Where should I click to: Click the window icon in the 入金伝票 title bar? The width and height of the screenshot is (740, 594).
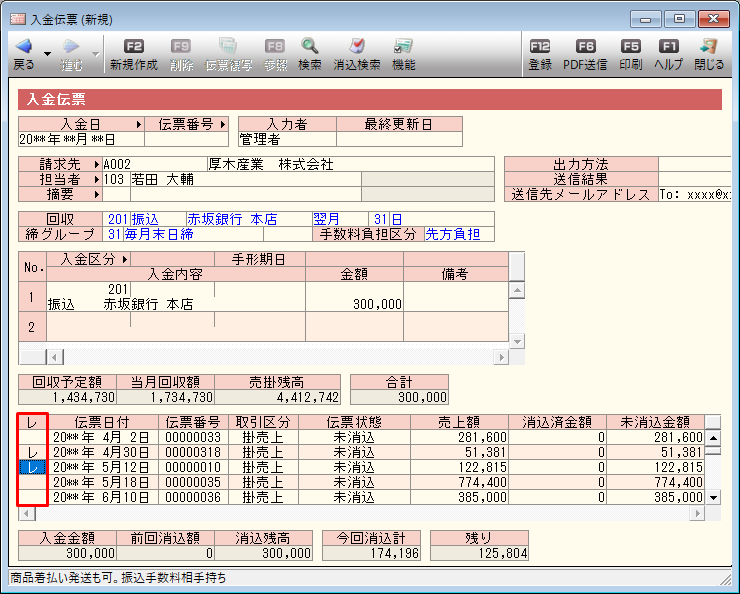coord(18,19)
